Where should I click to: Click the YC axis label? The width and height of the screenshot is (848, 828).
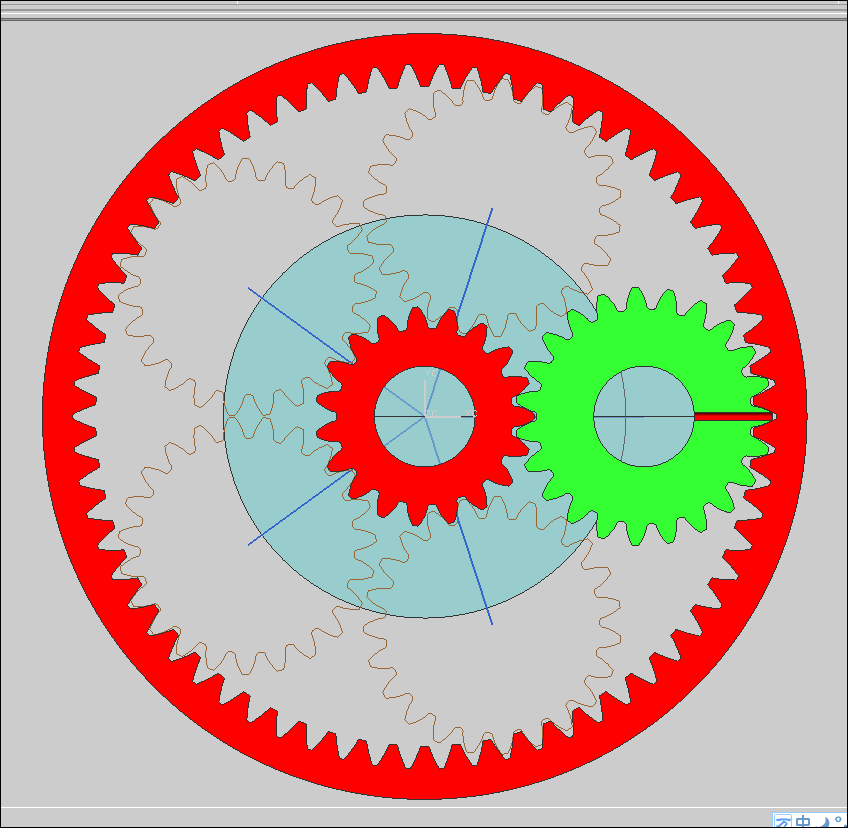(x=430, y=373)
